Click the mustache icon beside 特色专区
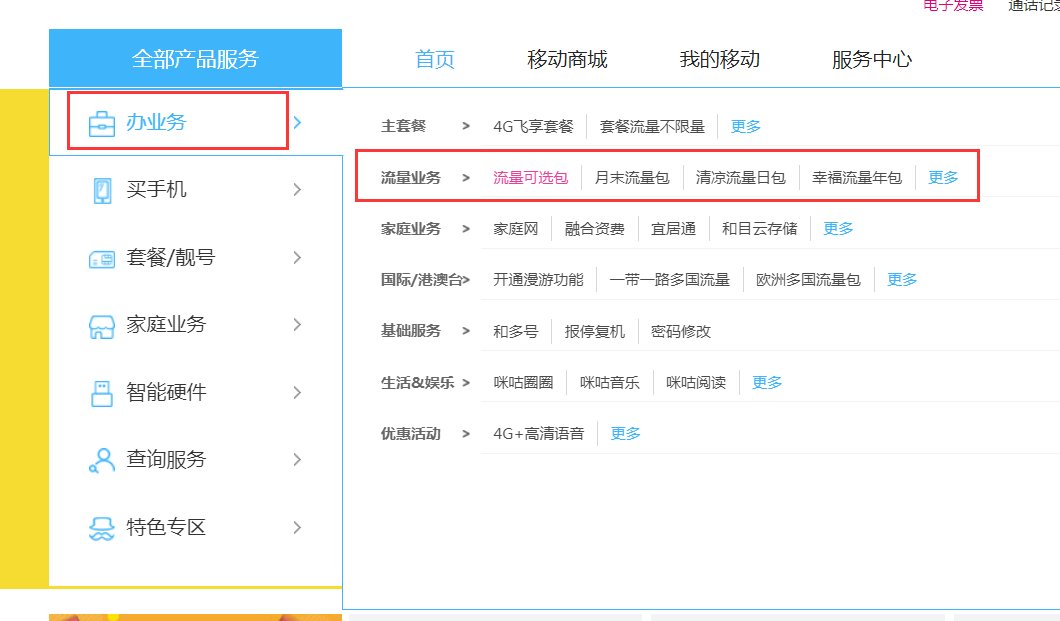This screenshot has width=1060, height=621. [x=101, y=528]
